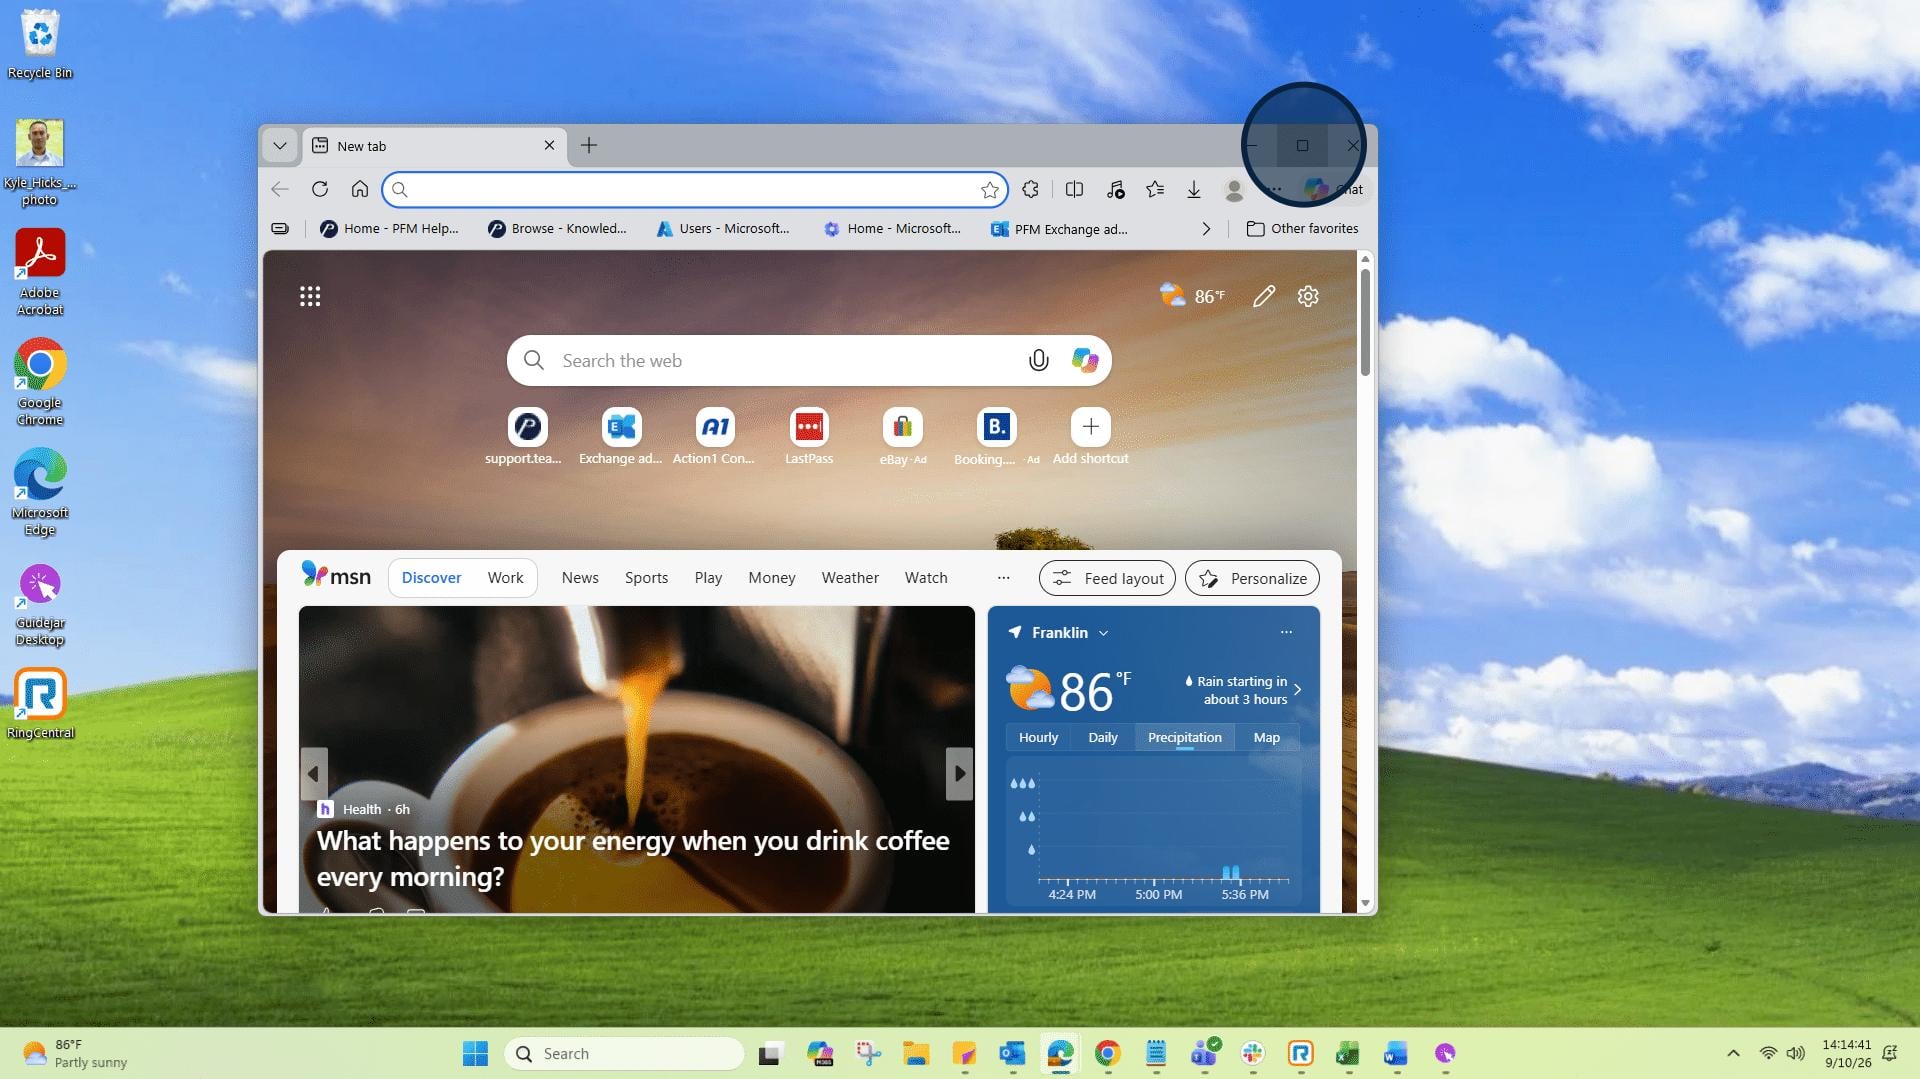Open the apps grid launcher
The width and height of the screenshot is (1920, 1079).
point(310,296)
